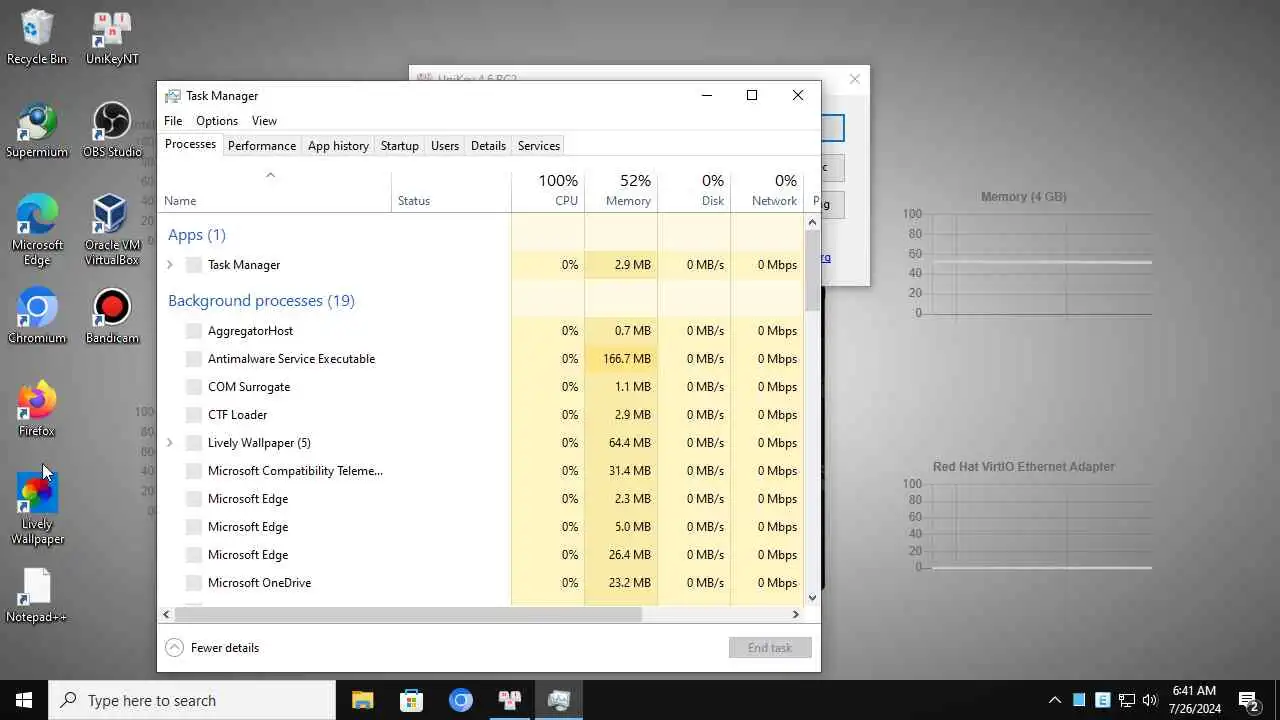Switch to the Performance tab

click(x=262, y=146)
